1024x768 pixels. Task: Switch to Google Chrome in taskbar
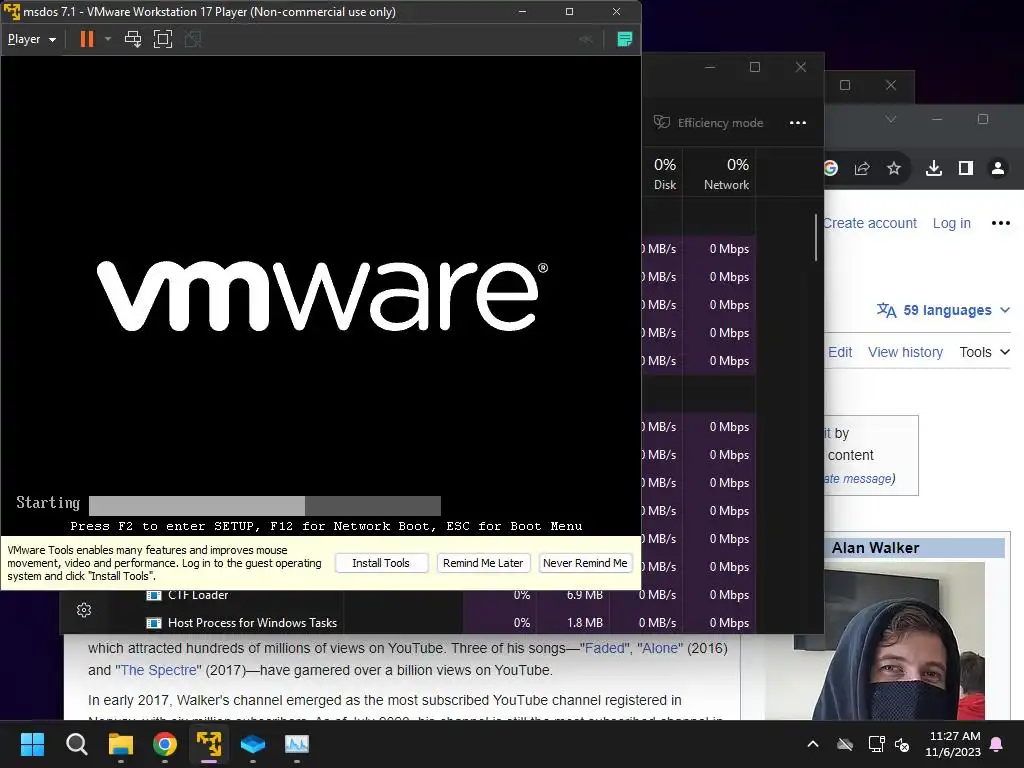point(165,744)
